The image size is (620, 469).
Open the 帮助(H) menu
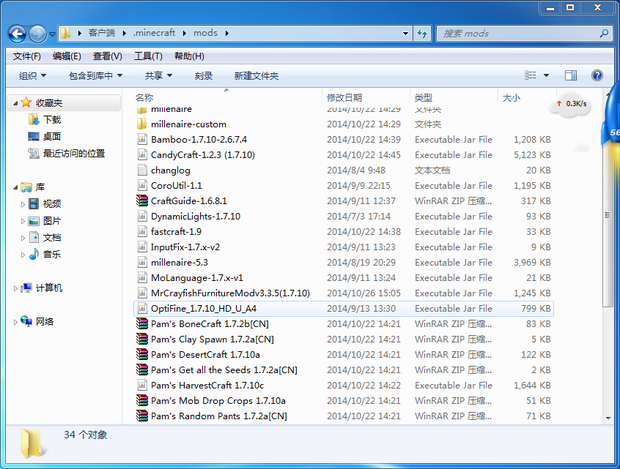pyautogui.click(x=189, y=56)
